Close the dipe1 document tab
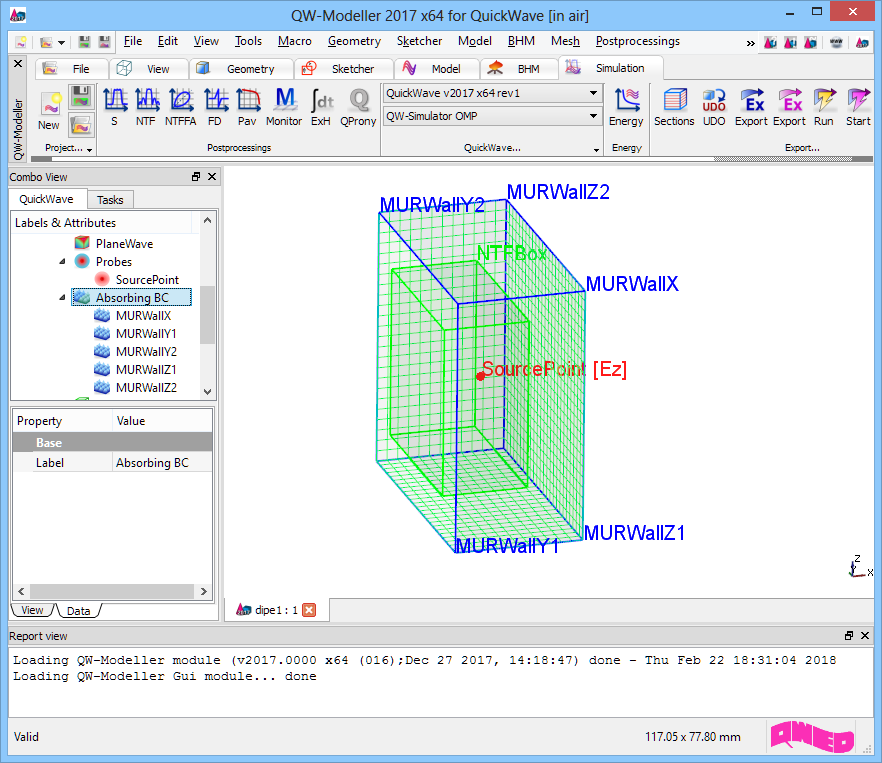Viewport: 882px width, 763px height. 309,610
